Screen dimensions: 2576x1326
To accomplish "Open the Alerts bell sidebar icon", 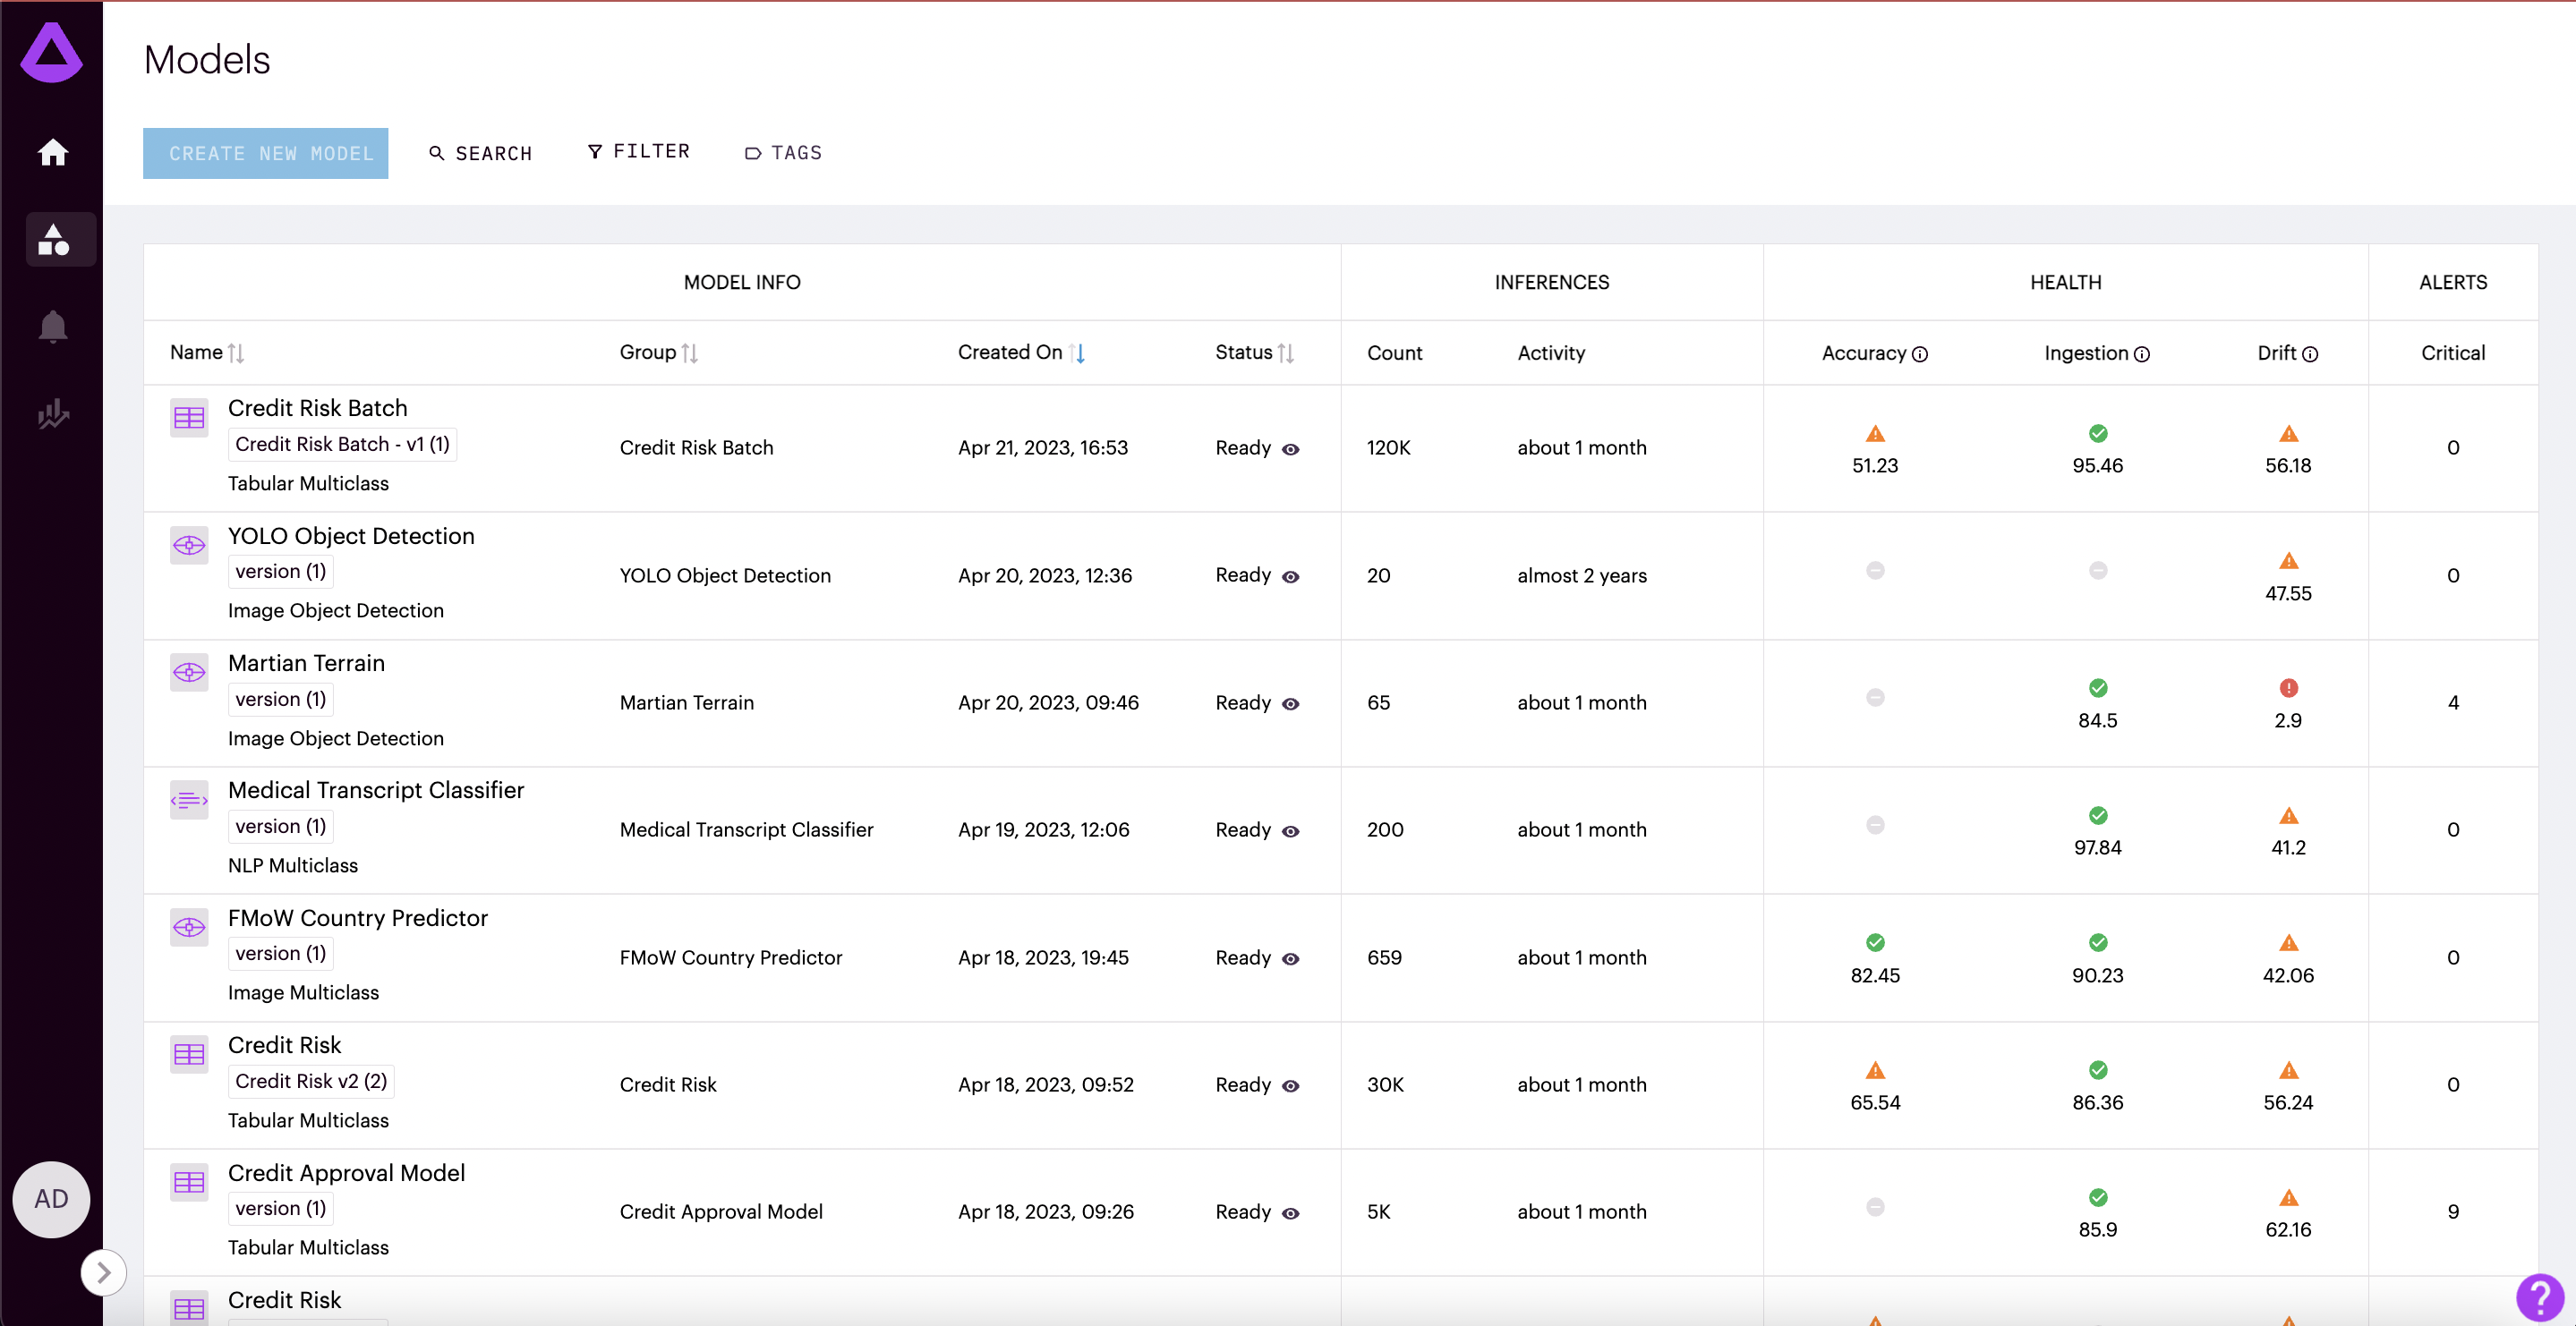I will pyautogui.click(x=52, y=326).
